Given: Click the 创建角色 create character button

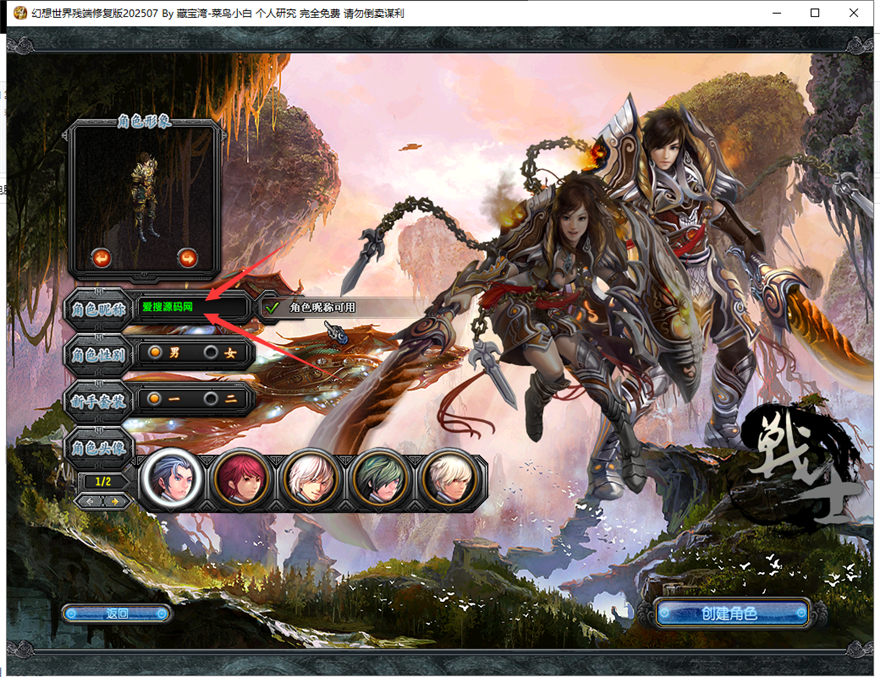Looking at the screenshot, I should [734, 614].
